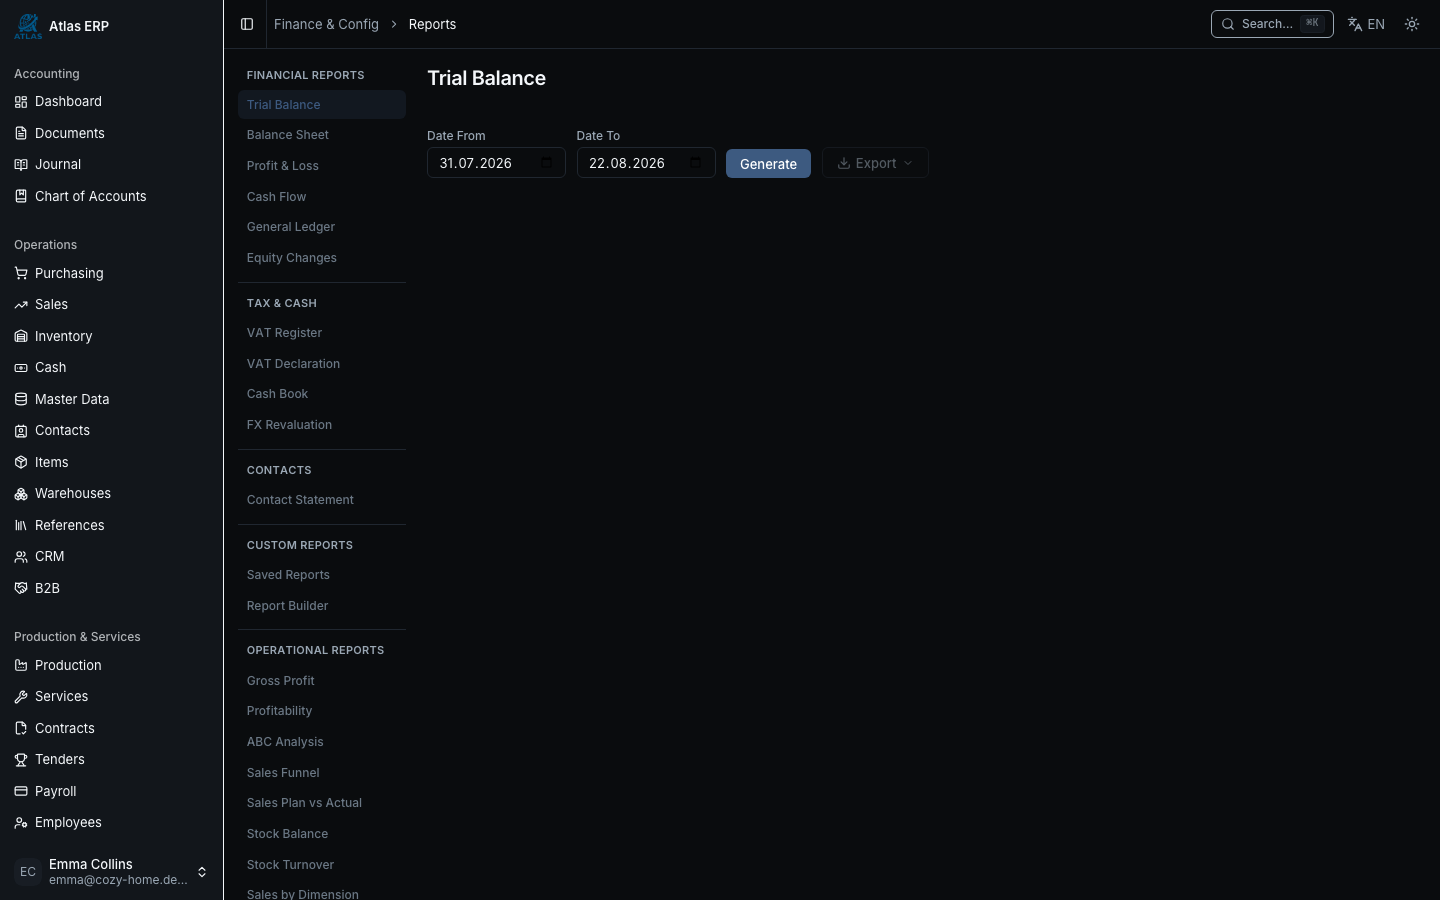Open the Export dropdown
The height and width of the screenshot is (900, 1440).
coord(875,163)
